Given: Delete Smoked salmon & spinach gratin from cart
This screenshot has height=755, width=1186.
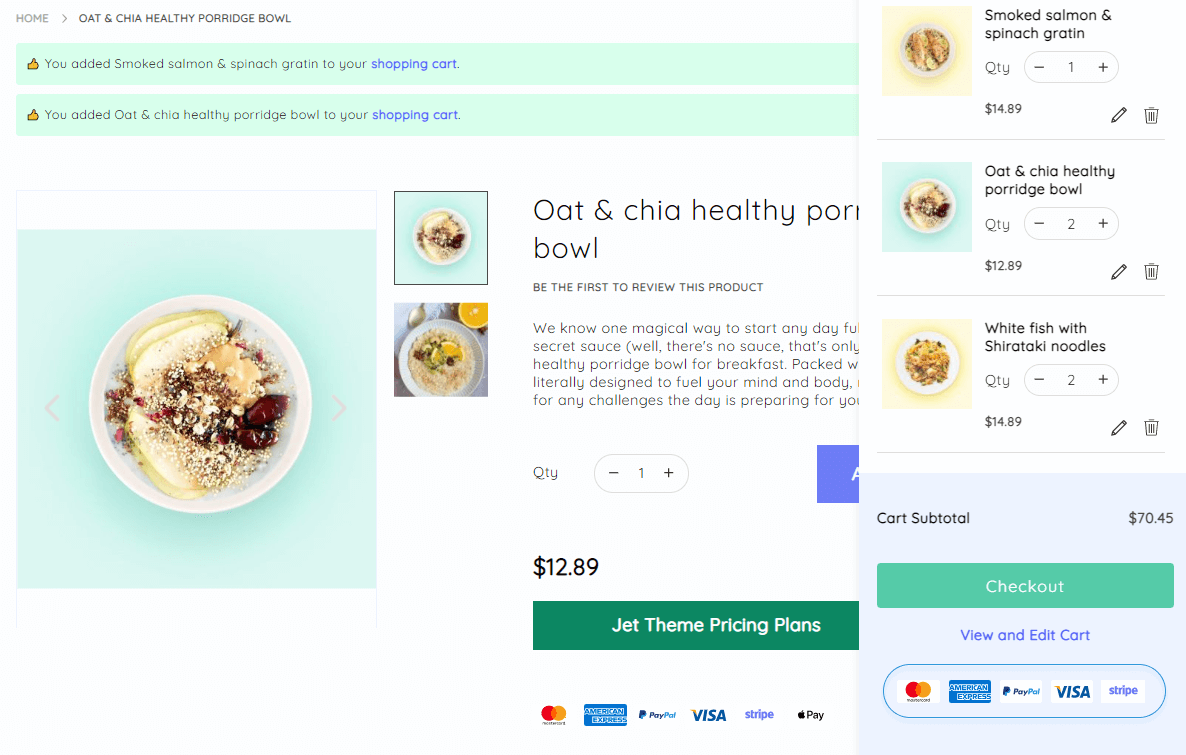Looking at the screenshot, I should 1151,115.
